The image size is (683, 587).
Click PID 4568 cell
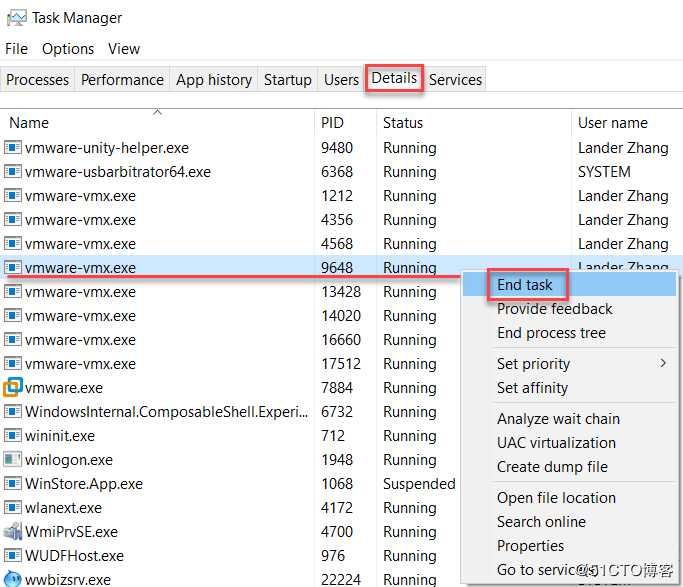tap(337, 243)
